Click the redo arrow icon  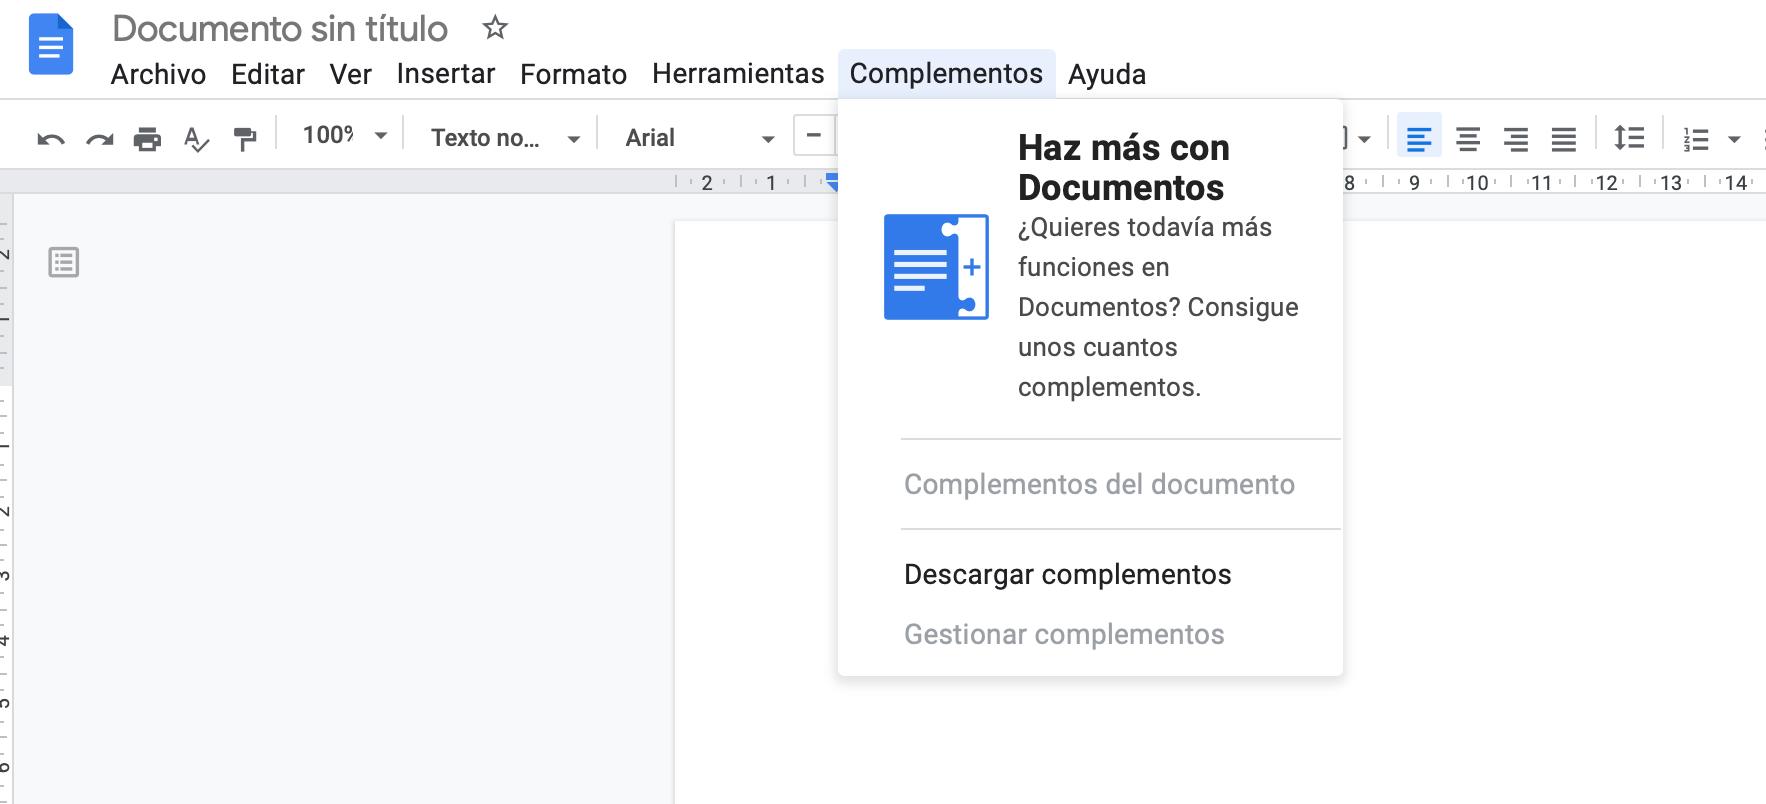tap(99, 139)
